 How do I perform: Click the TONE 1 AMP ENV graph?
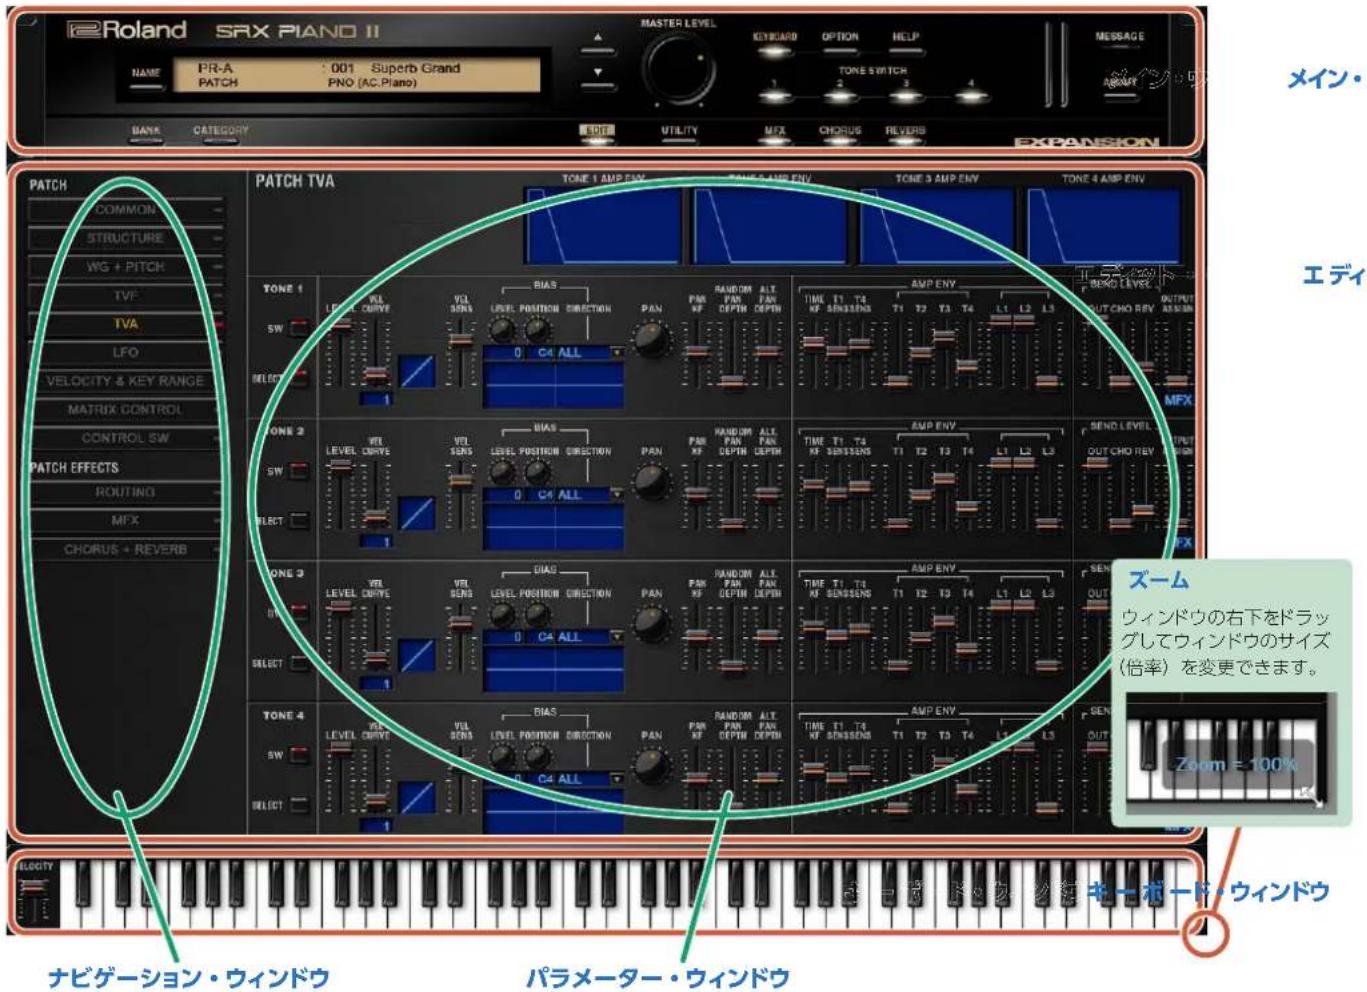pos(603,225)
